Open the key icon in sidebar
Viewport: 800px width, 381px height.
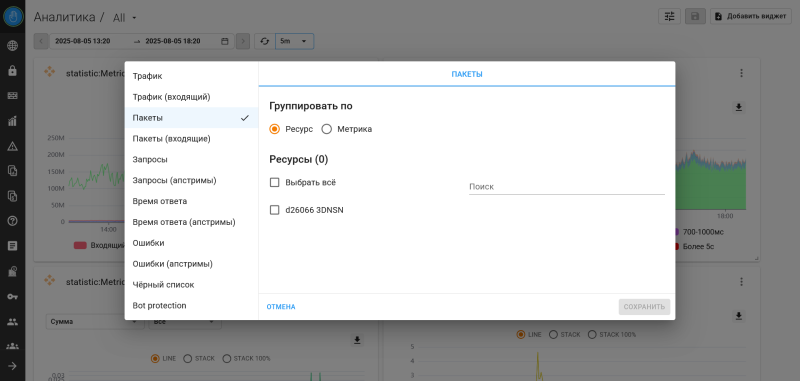coord(13,296)
